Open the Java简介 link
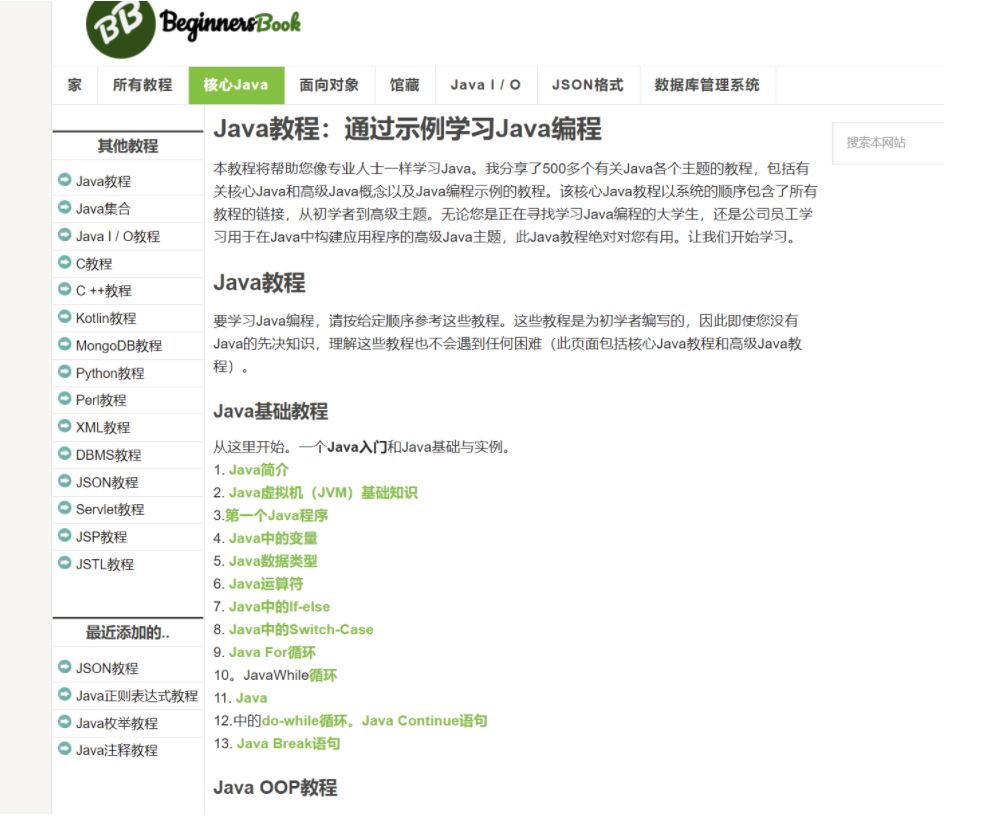The width and height of the screenshot is (983, 823). pyautogui.click(x=259, y=470)
